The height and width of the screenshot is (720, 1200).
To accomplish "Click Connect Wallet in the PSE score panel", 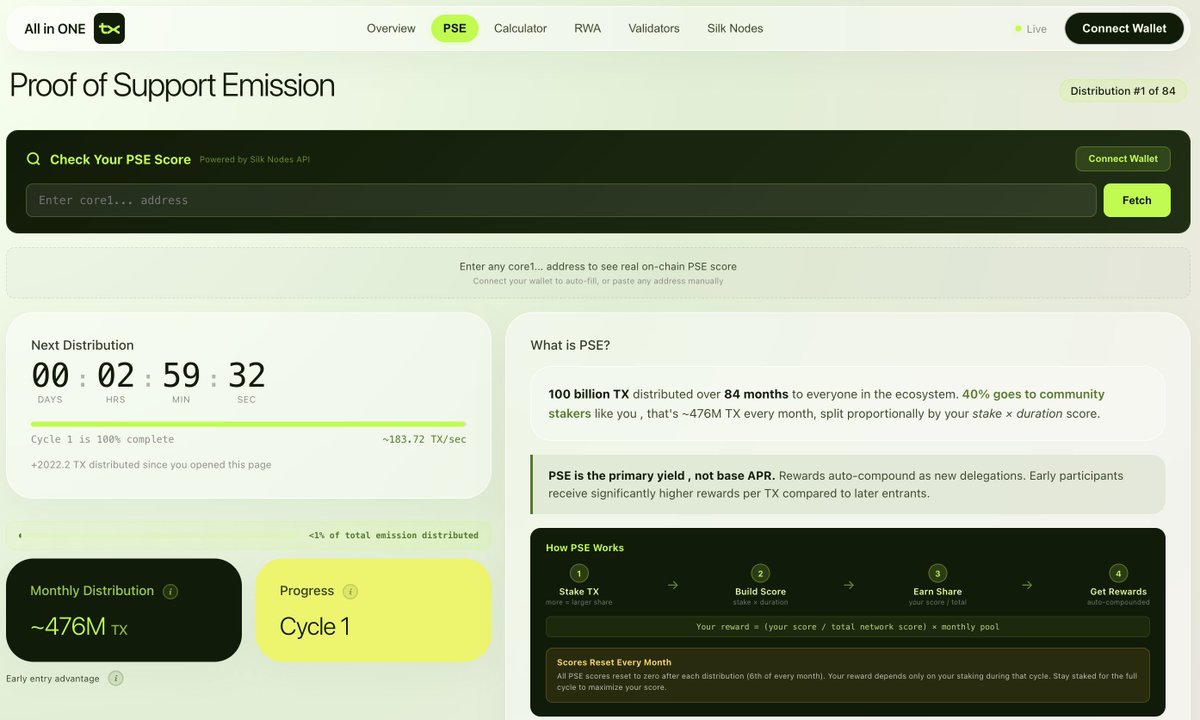I will pos(1123,158).
